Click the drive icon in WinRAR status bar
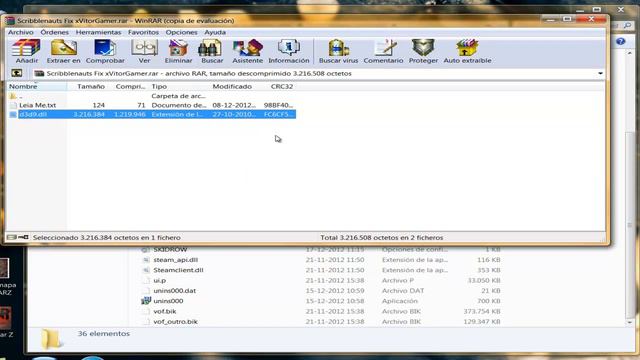 pyautogui.click(x=11, y=237)
